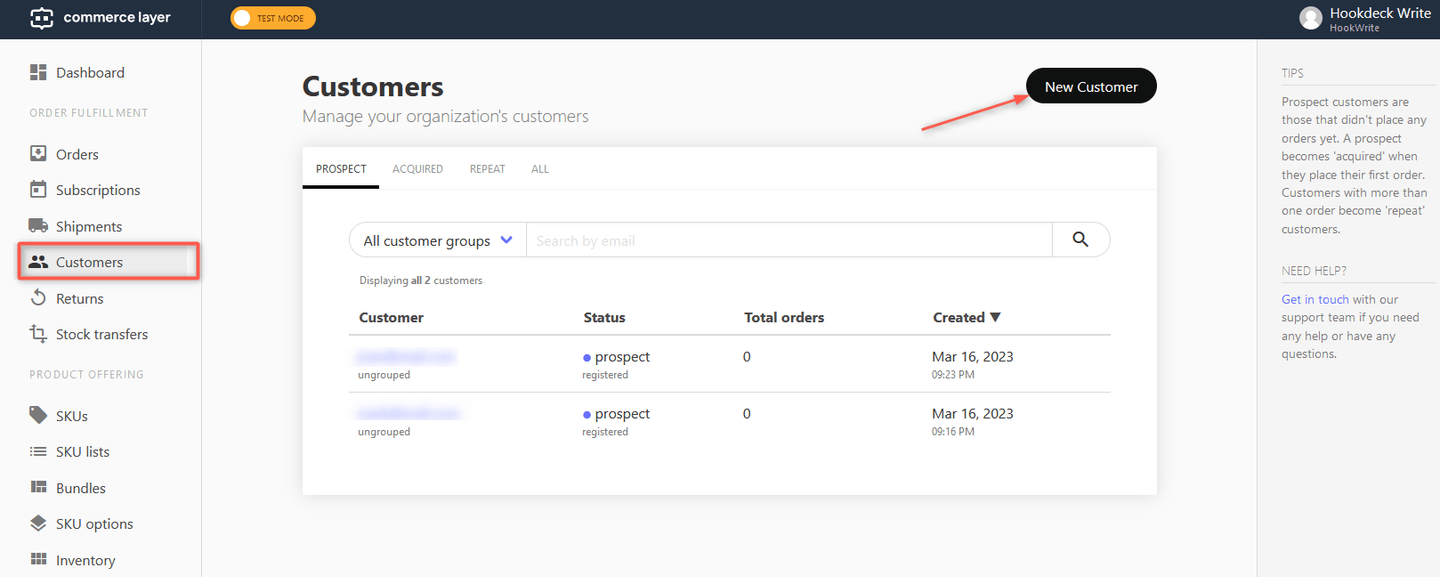Select the Orders icon in the sidebar
The height and width of the screenshot is (577, 1440).
(38, 153)
